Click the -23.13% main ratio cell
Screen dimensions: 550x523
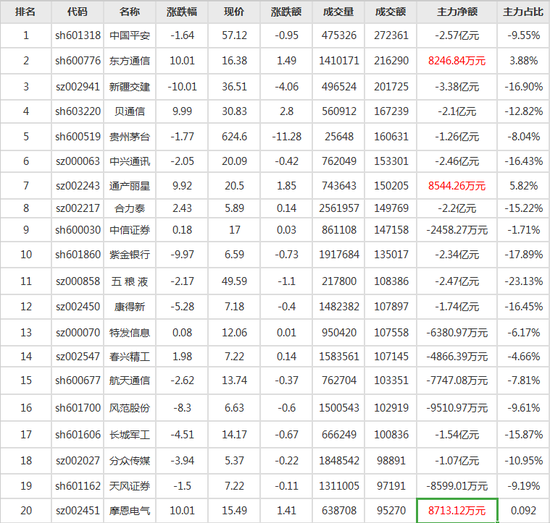524,281
